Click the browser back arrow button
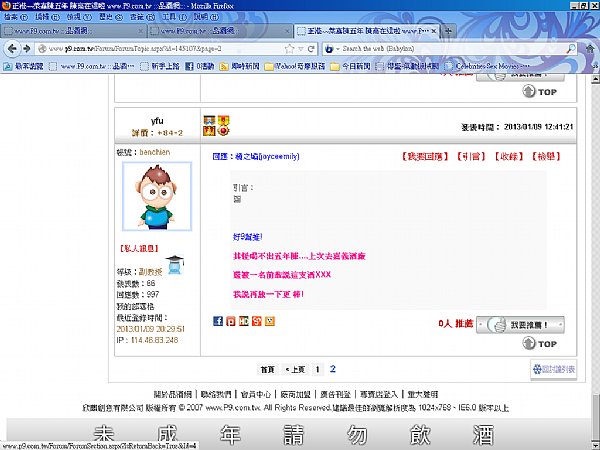 12,49
